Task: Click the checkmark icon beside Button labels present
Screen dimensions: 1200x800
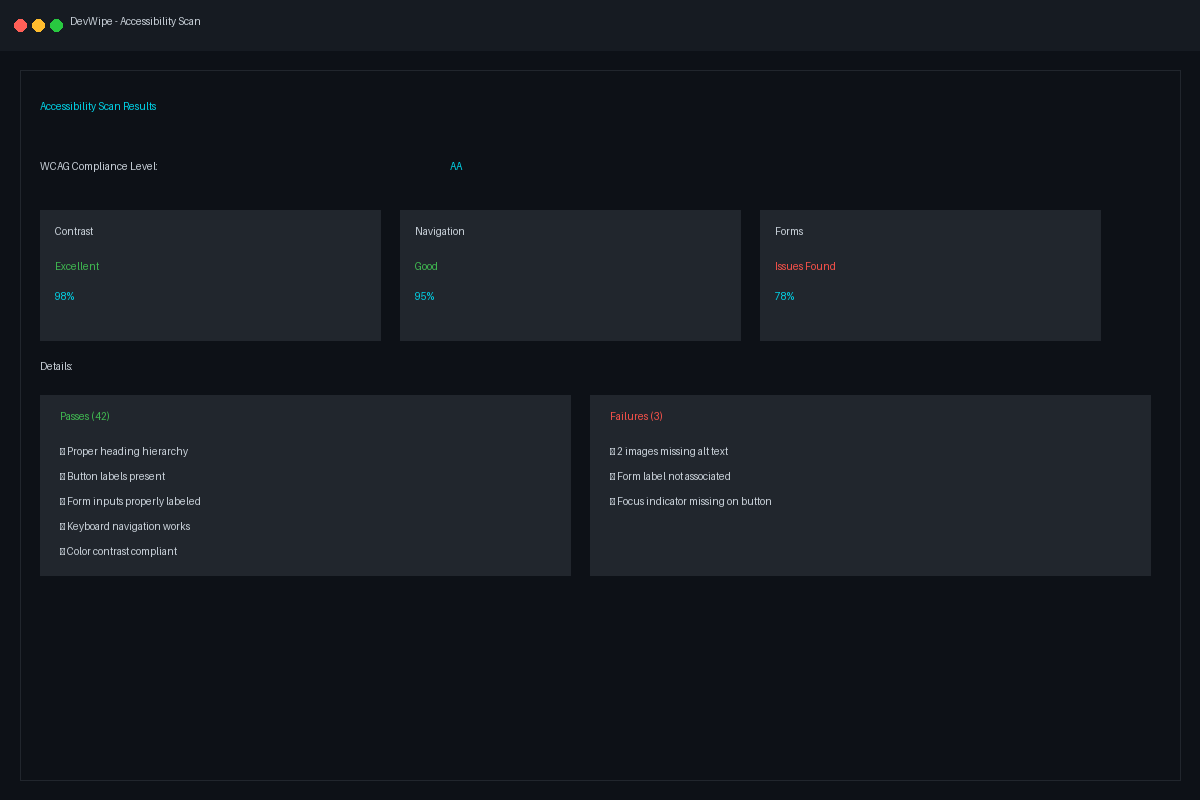Action: [x=61, y=476]
